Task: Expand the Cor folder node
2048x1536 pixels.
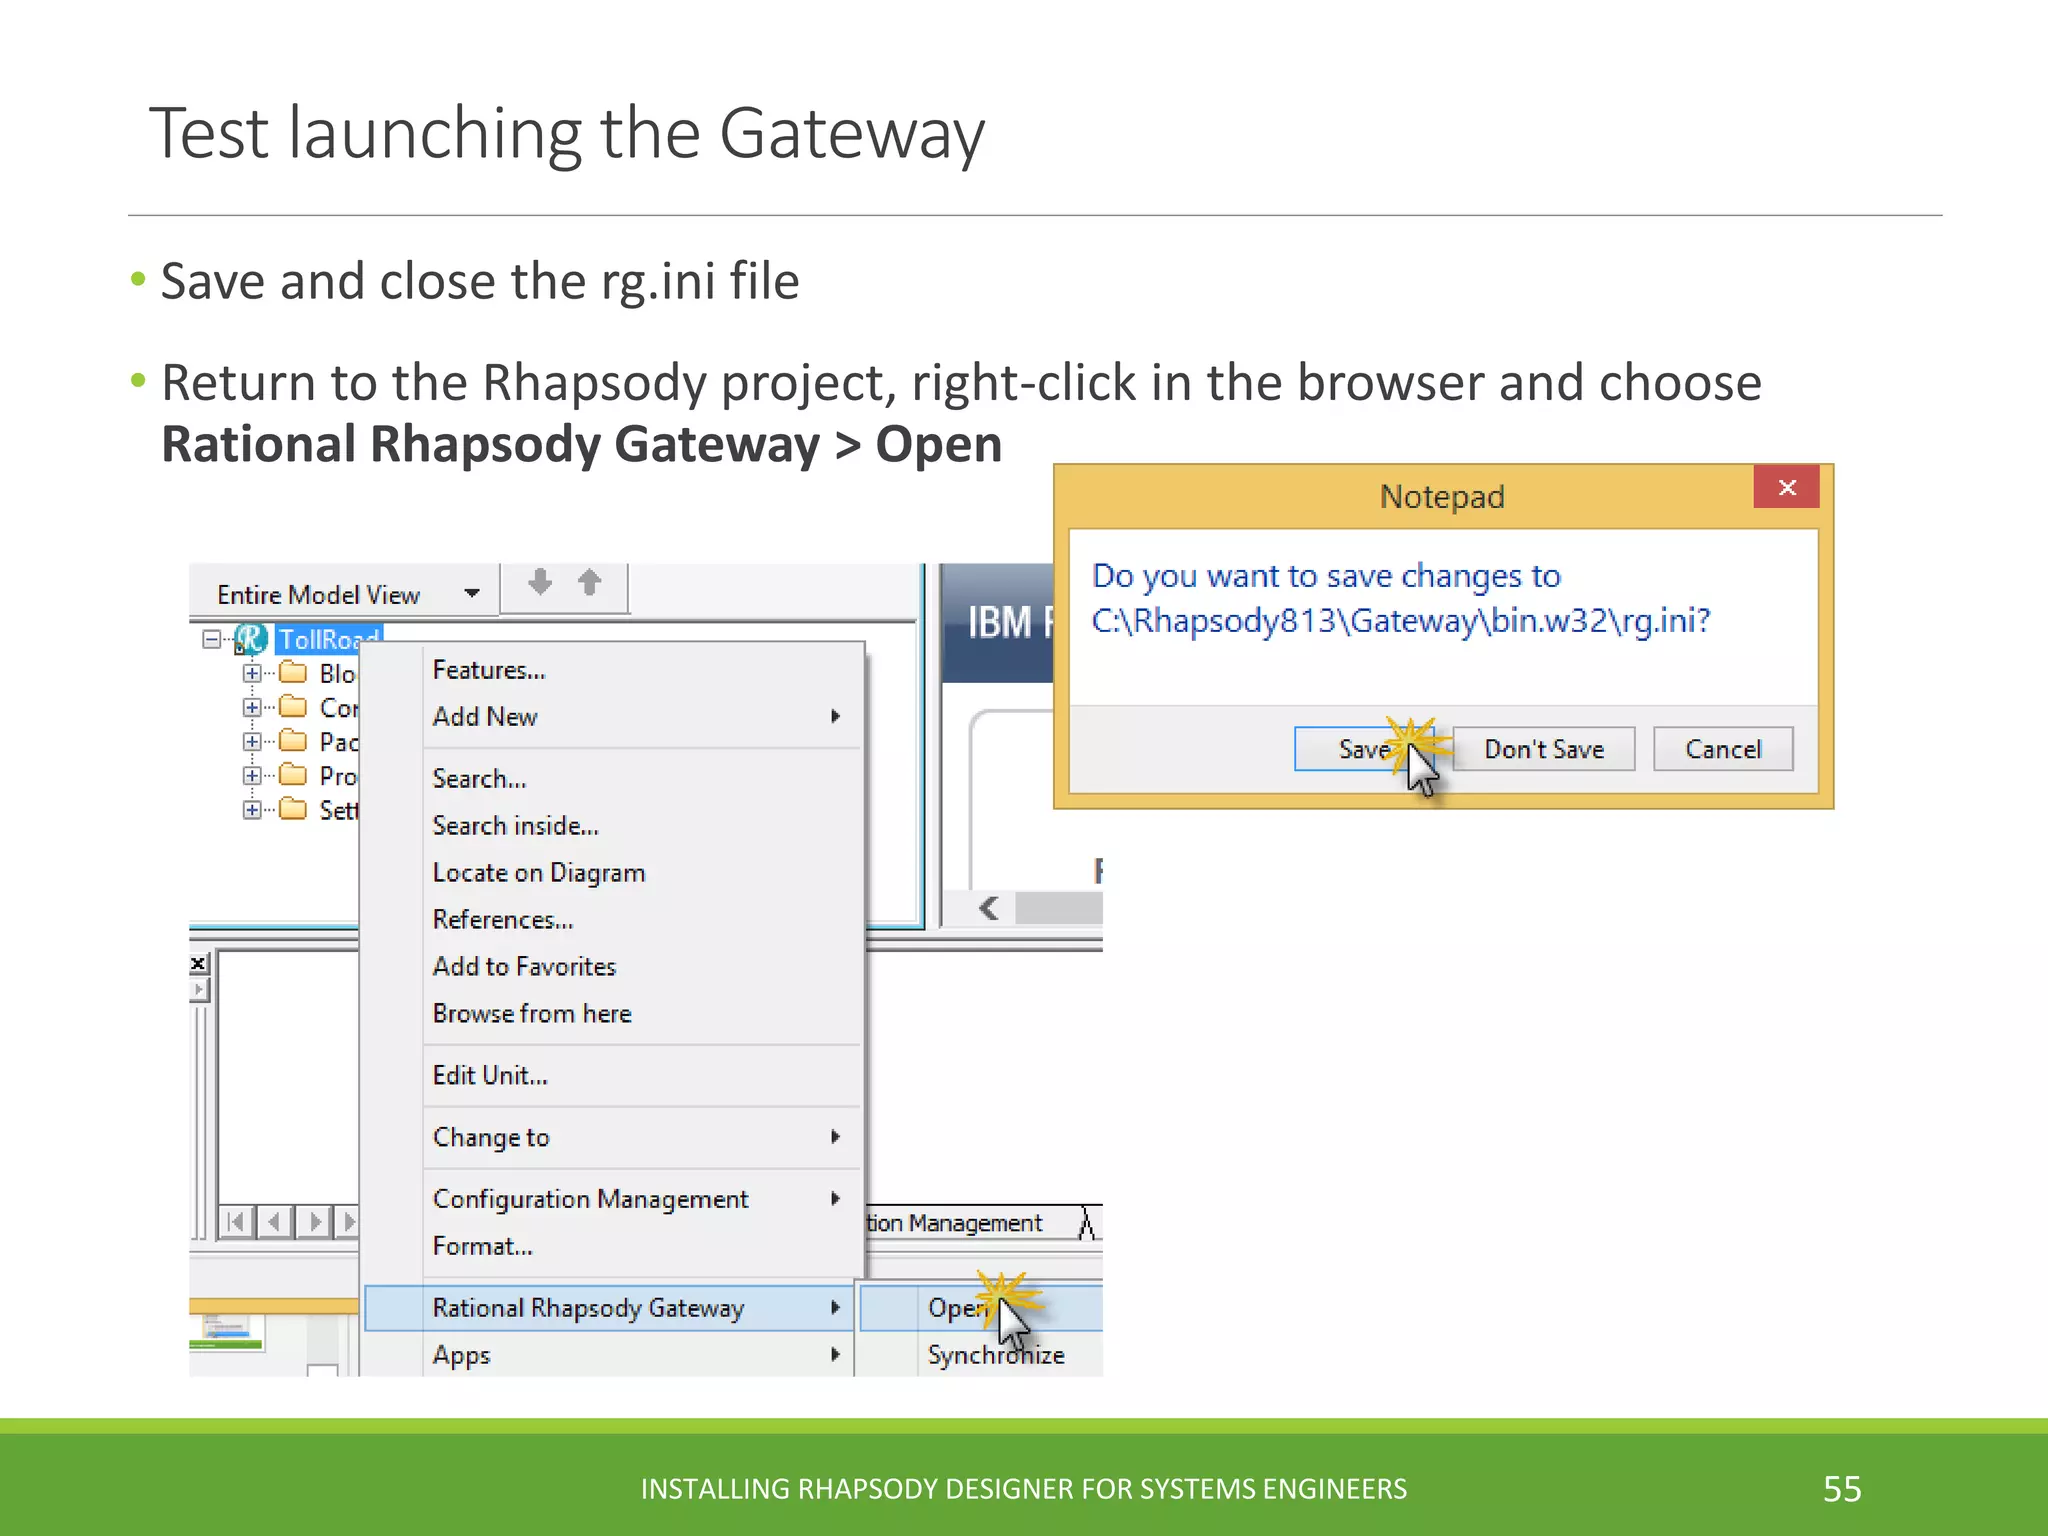Action: tap(252, 707)
